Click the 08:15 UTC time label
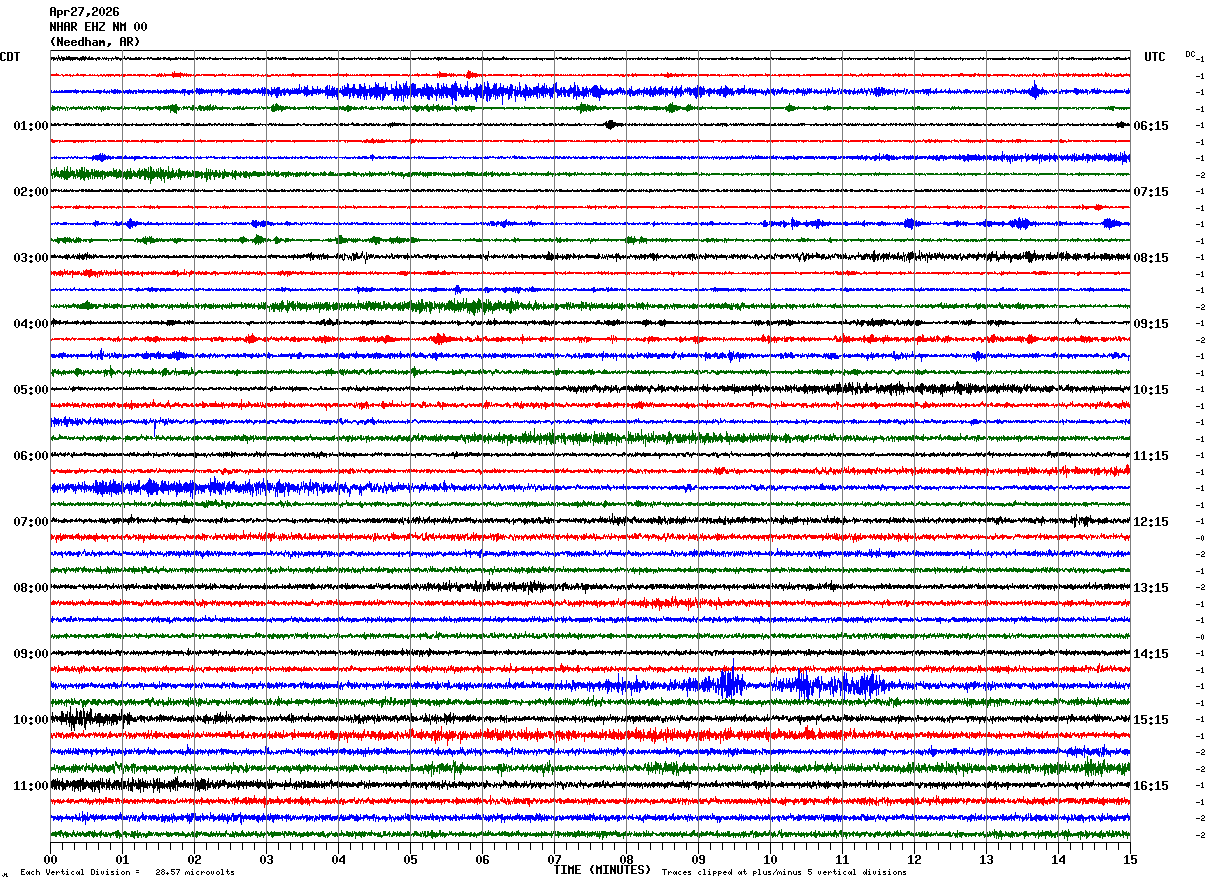The image size is (1210, 886). click(1151, 258)
